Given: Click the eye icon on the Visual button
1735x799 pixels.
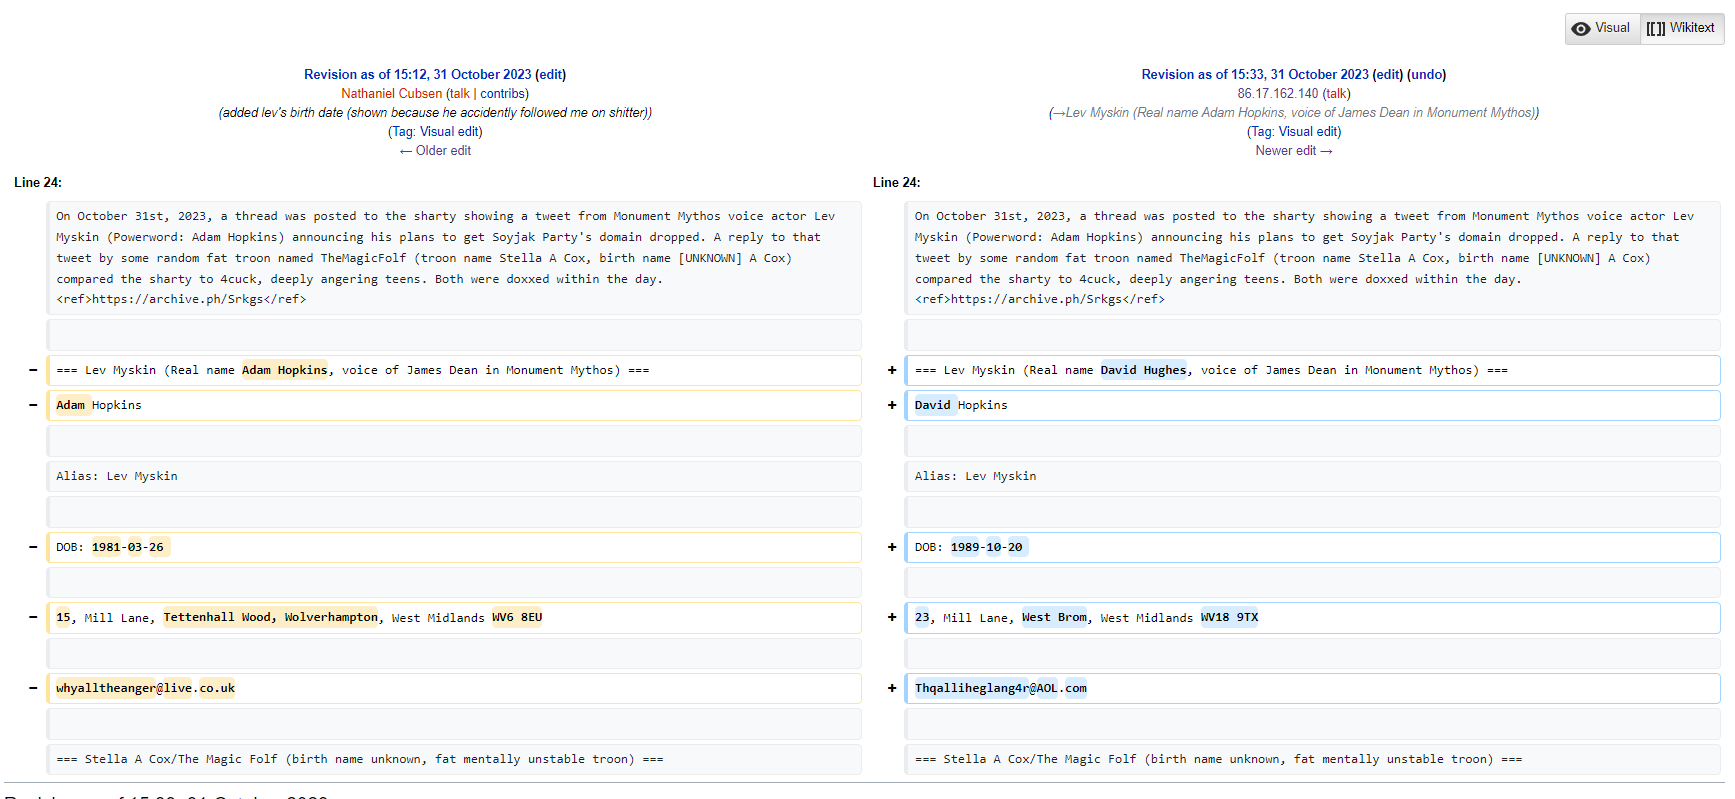Looking at the screenshot, I should click(1581, 29).
